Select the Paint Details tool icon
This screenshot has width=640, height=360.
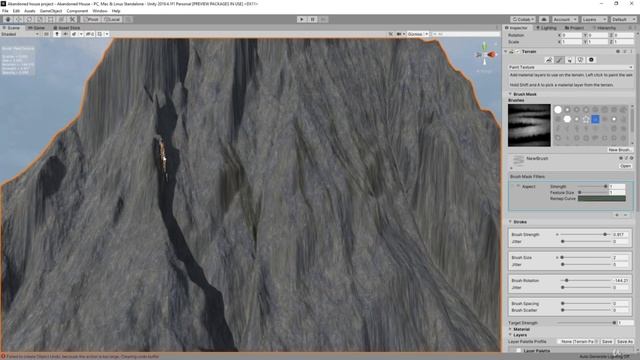(x=580, y=60)
